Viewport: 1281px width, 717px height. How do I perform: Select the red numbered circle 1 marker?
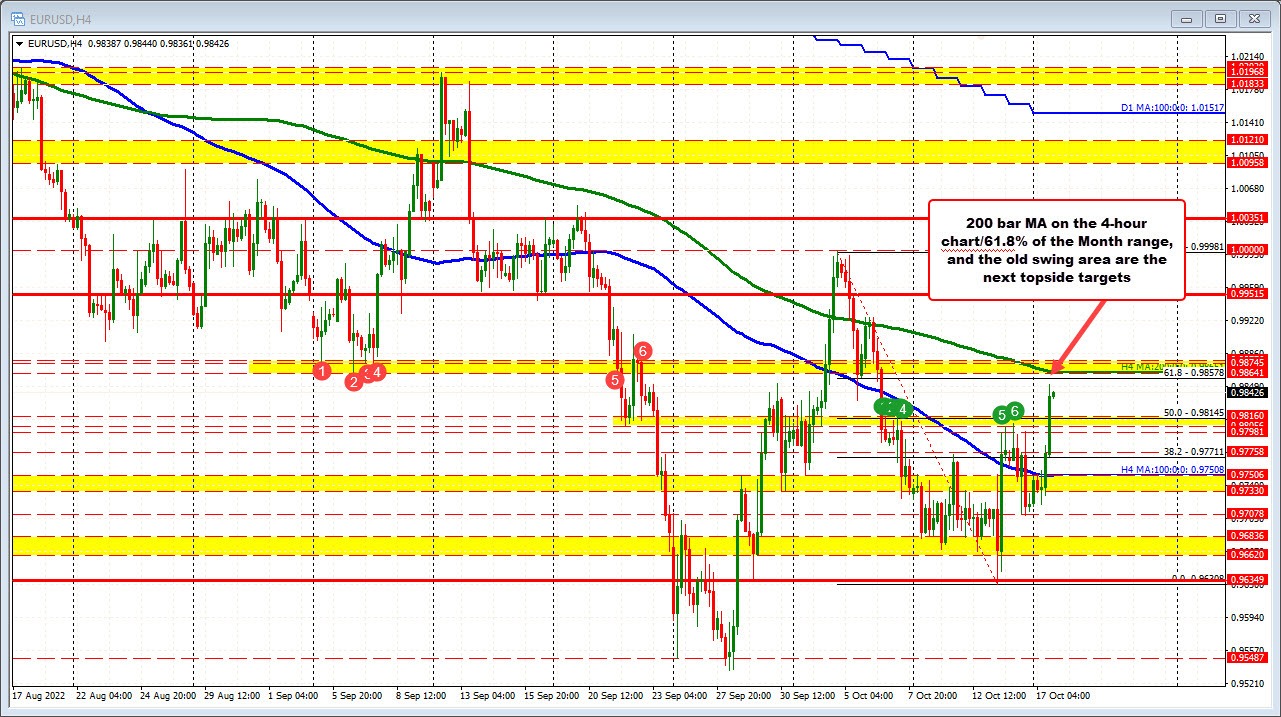[x=322, y=371]
